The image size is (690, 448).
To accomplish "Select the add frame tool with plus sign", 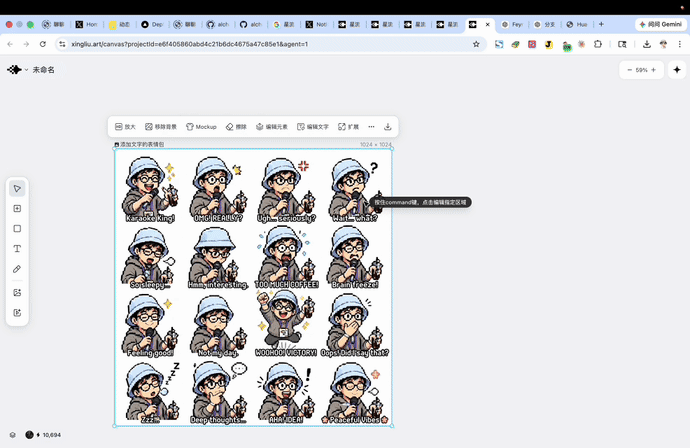I will (17, 209).
